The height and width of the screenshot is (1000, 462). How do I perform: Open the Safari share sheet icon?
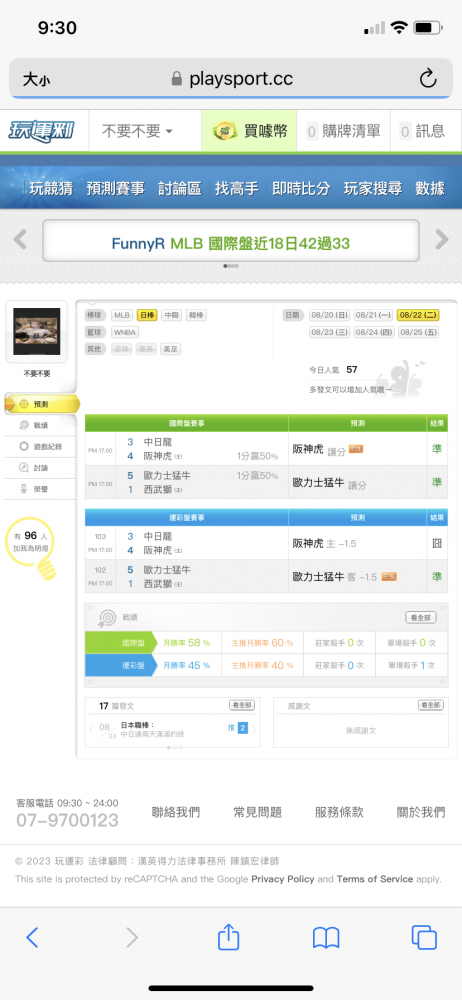click(x=228, y=936)
